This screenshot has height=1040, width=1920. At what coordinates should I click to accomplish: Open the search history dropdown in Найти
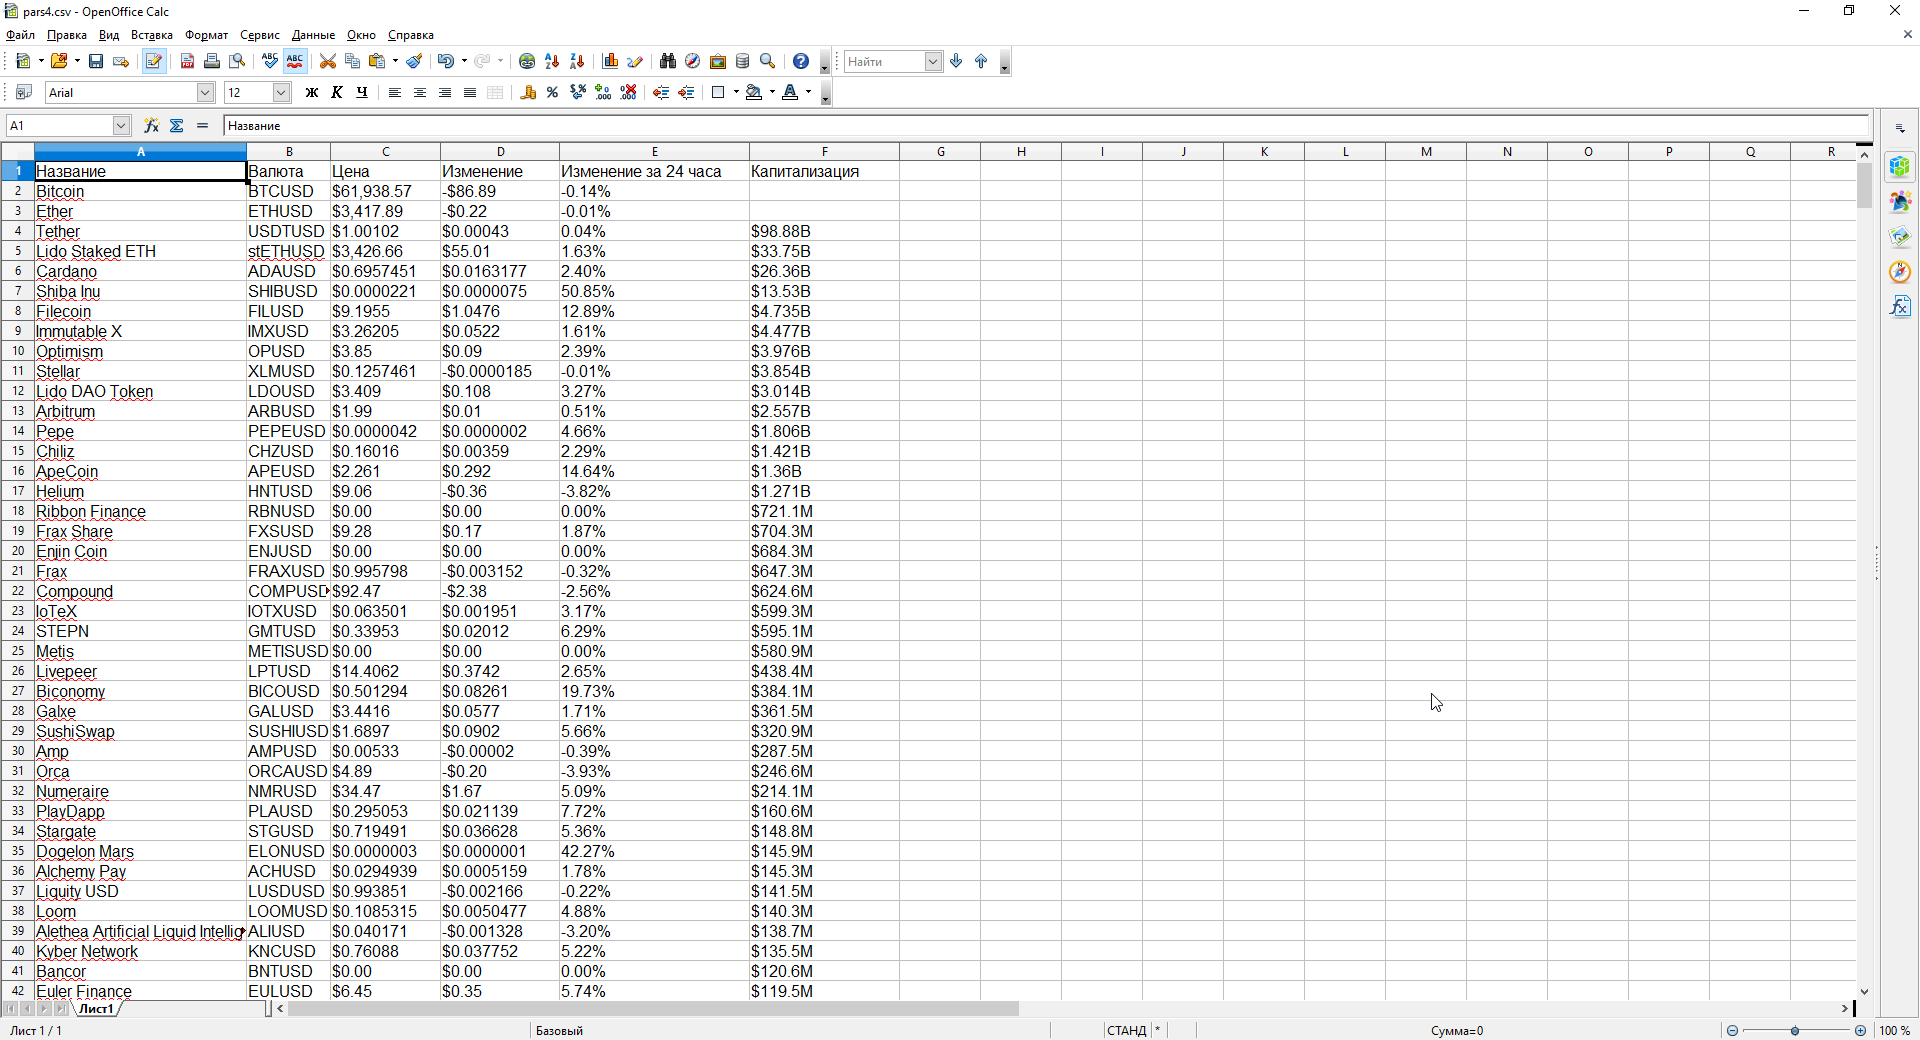pos(933,61)
